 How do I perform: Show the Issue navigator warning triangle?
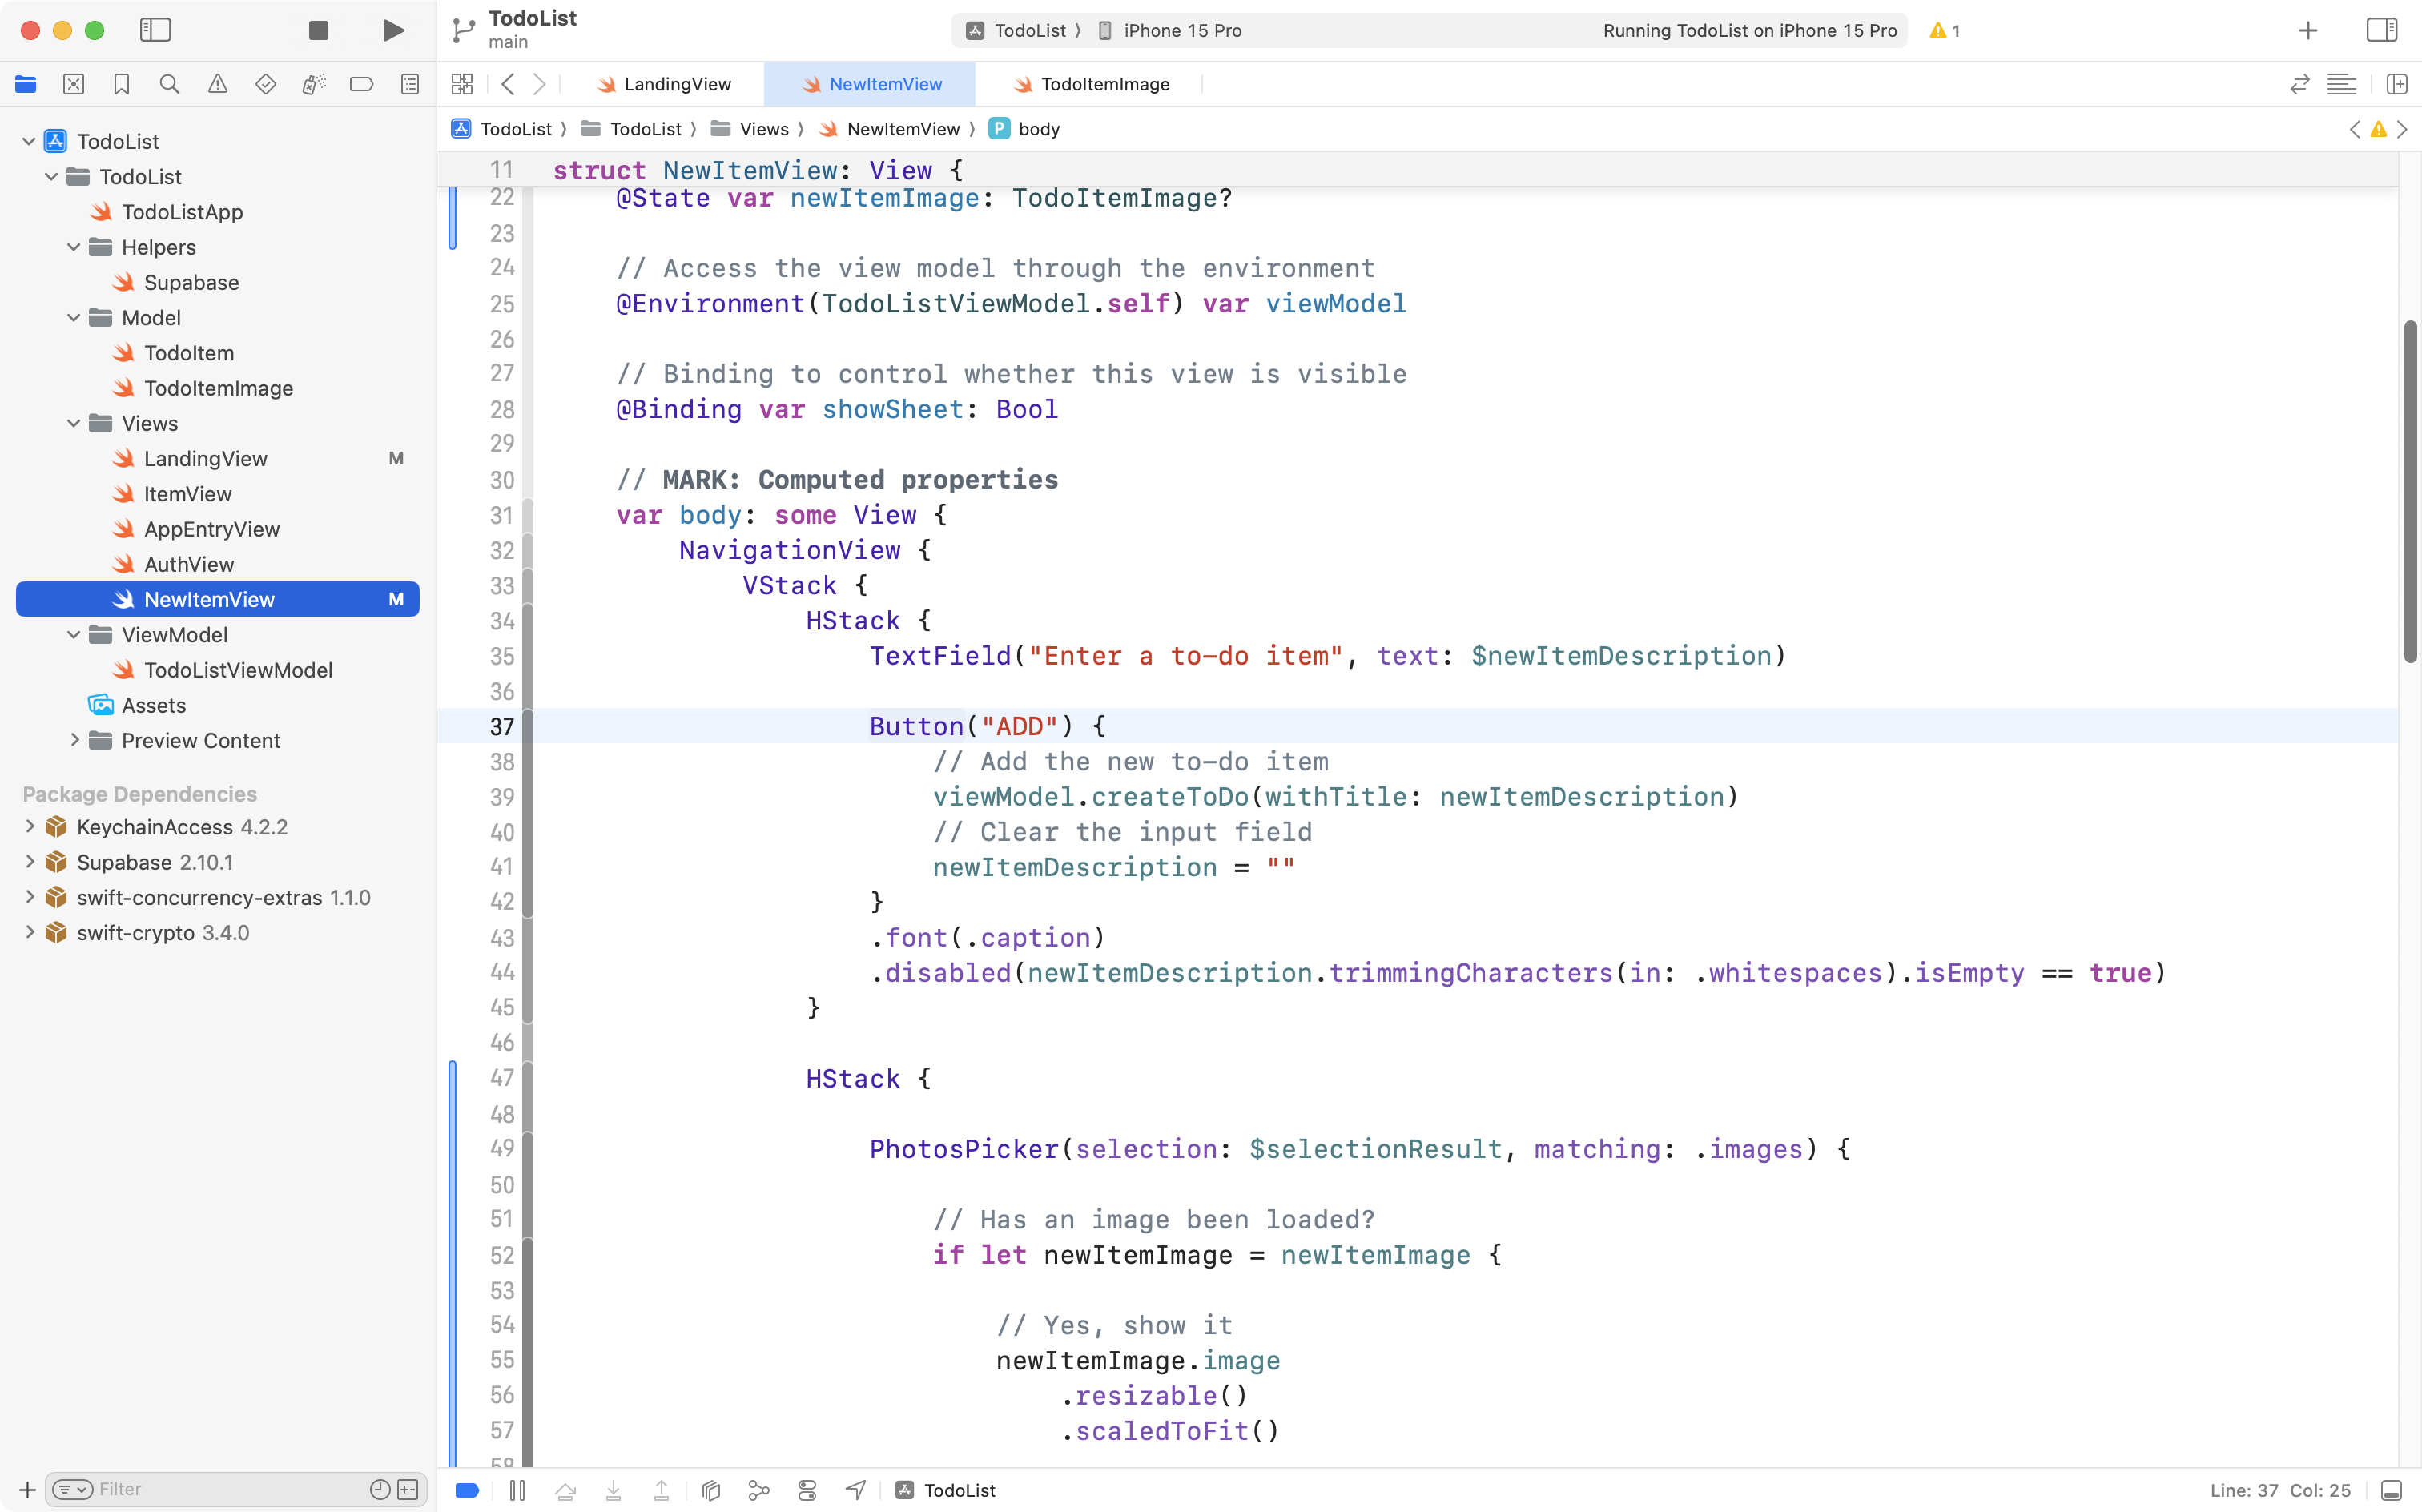pos(218,84)
